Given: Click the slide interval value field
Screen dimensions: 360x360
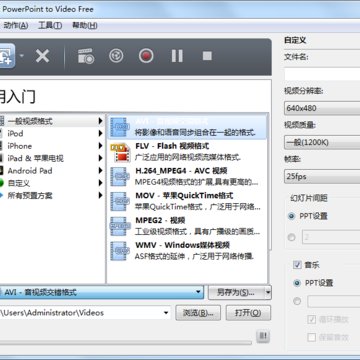Looking at the screenshot, I should (x=331, y=237).
